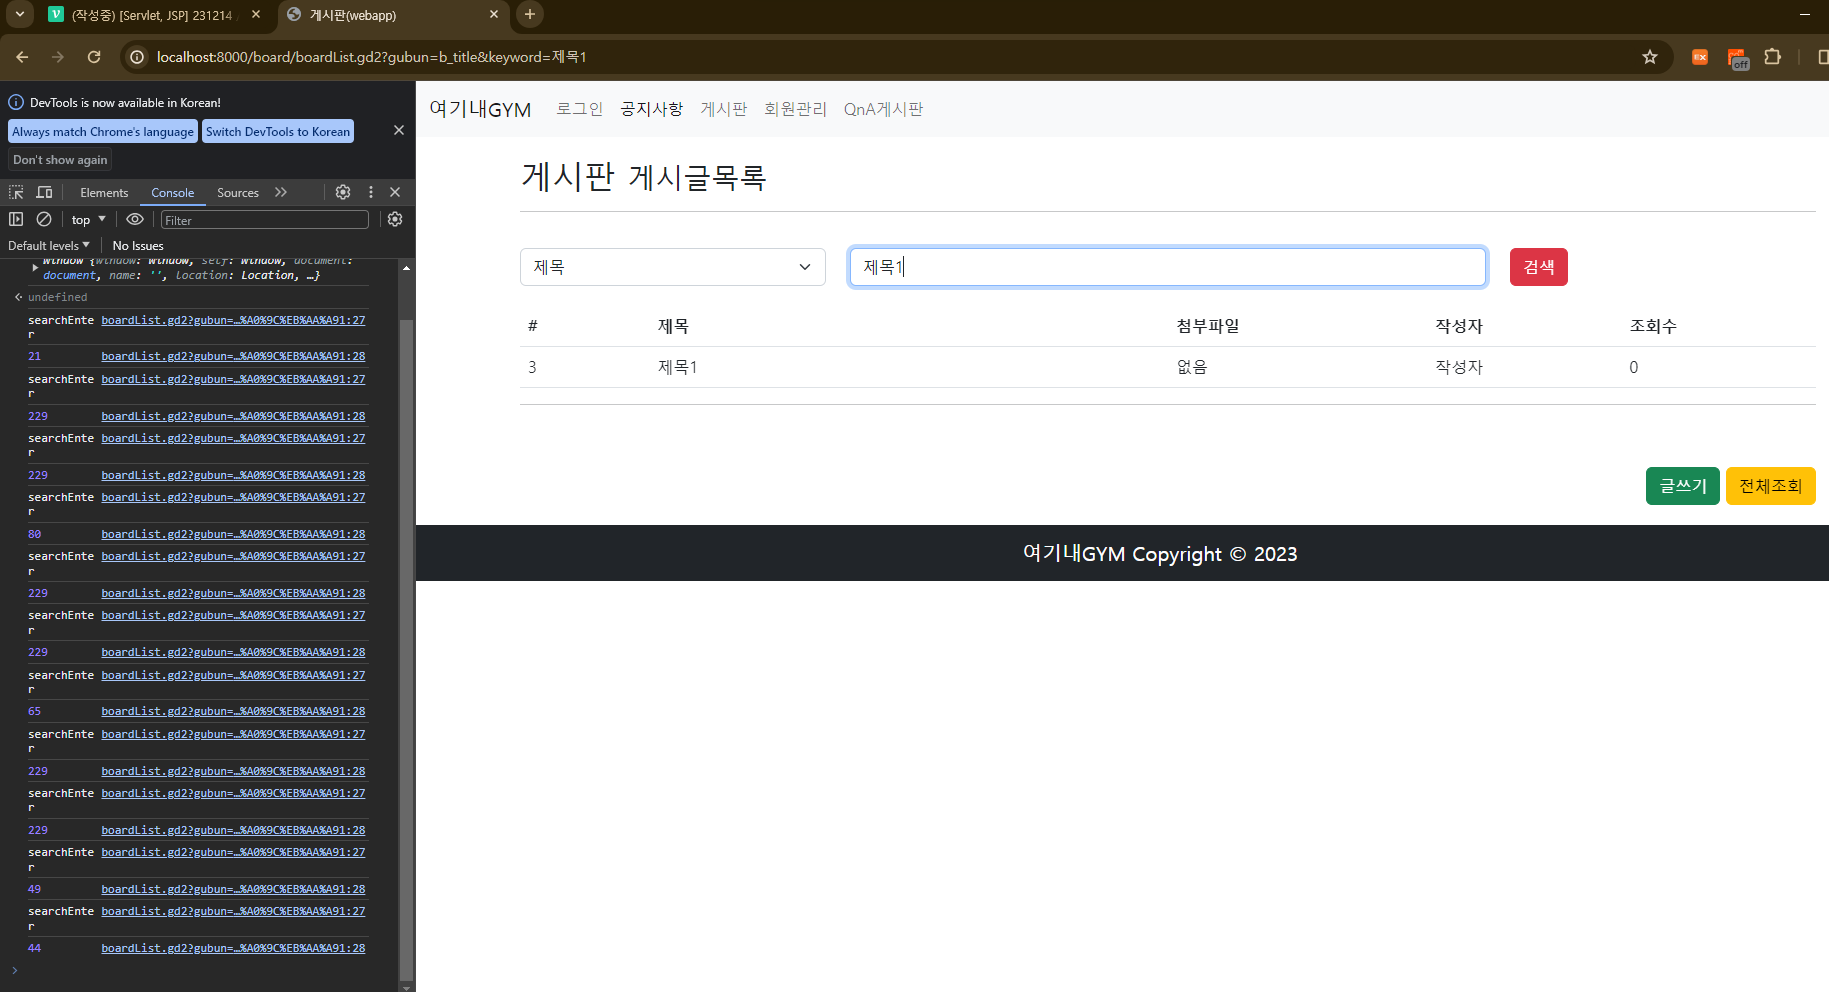
Task: Click the 없음 attachment cell
Action: (1192, 367)
